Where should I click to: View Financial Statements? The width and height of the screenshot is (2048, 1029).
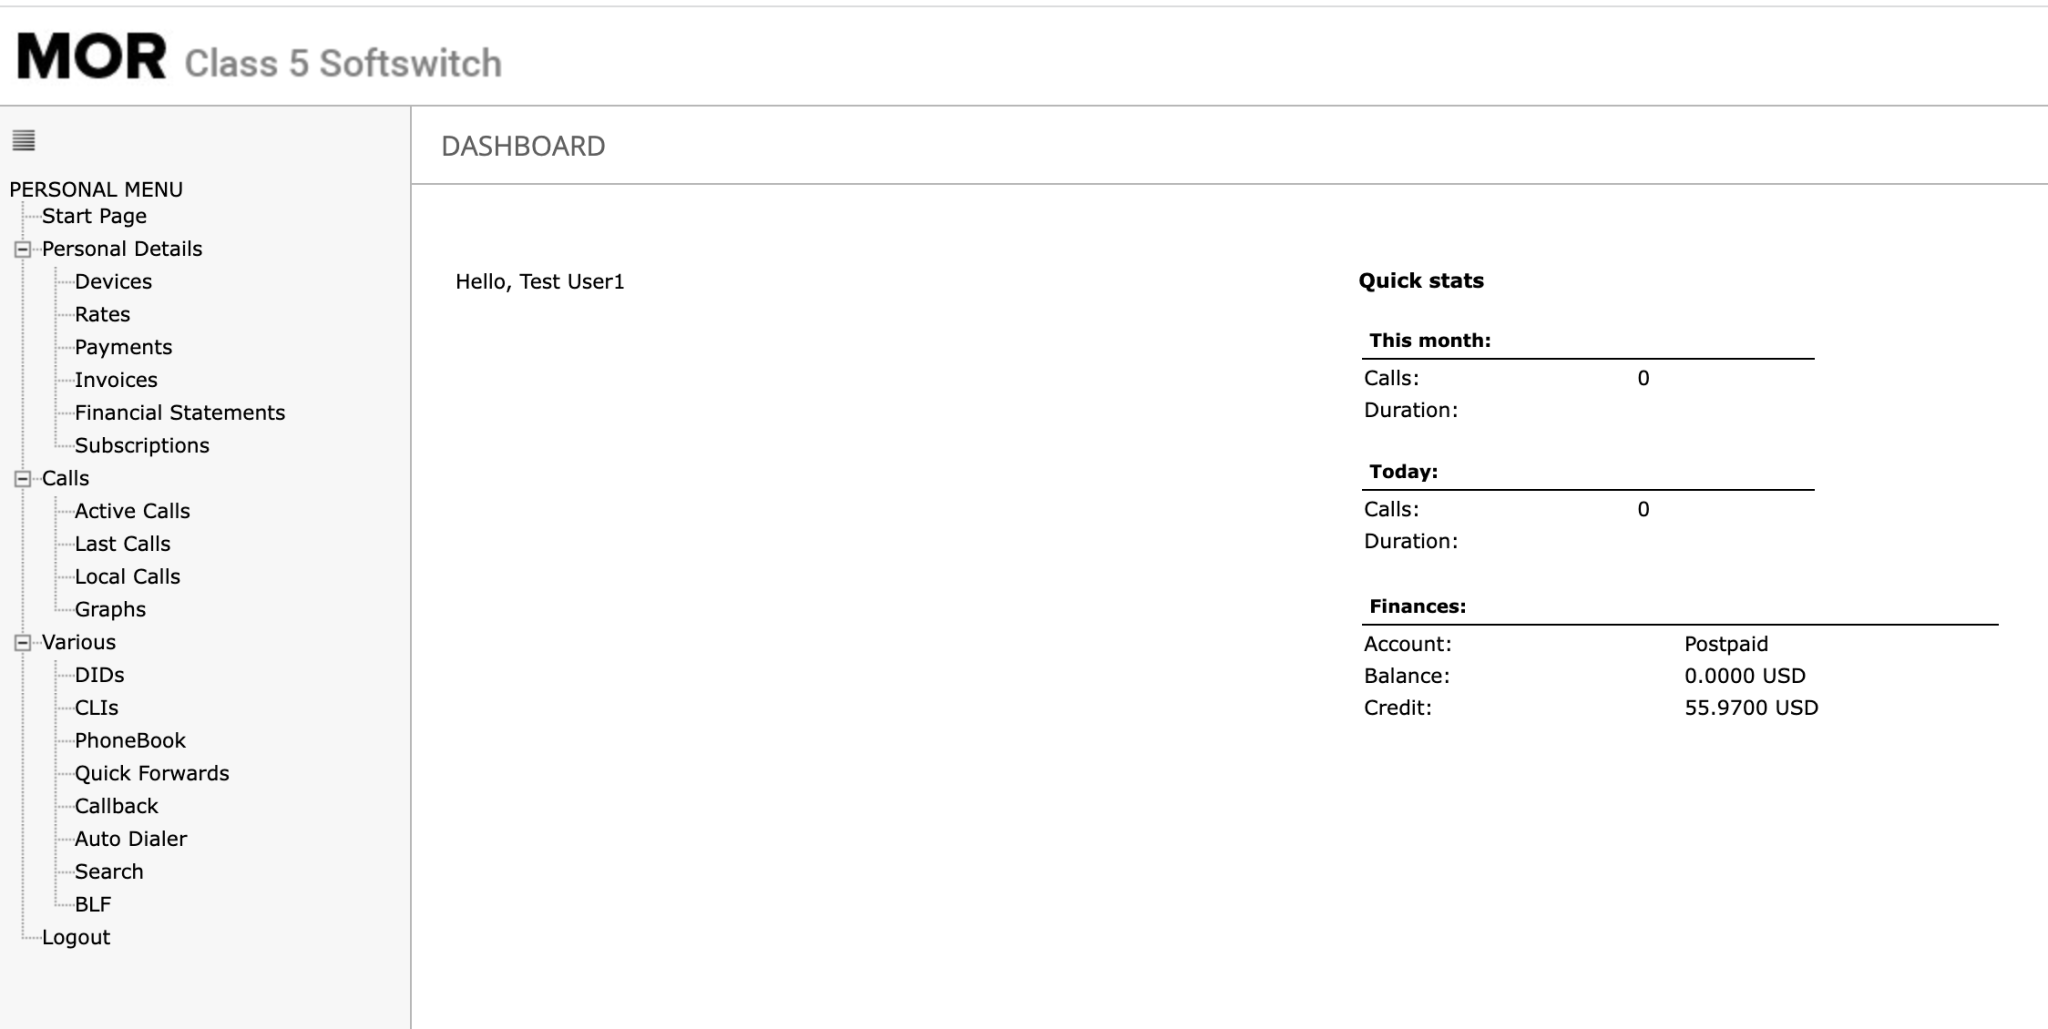181,412
